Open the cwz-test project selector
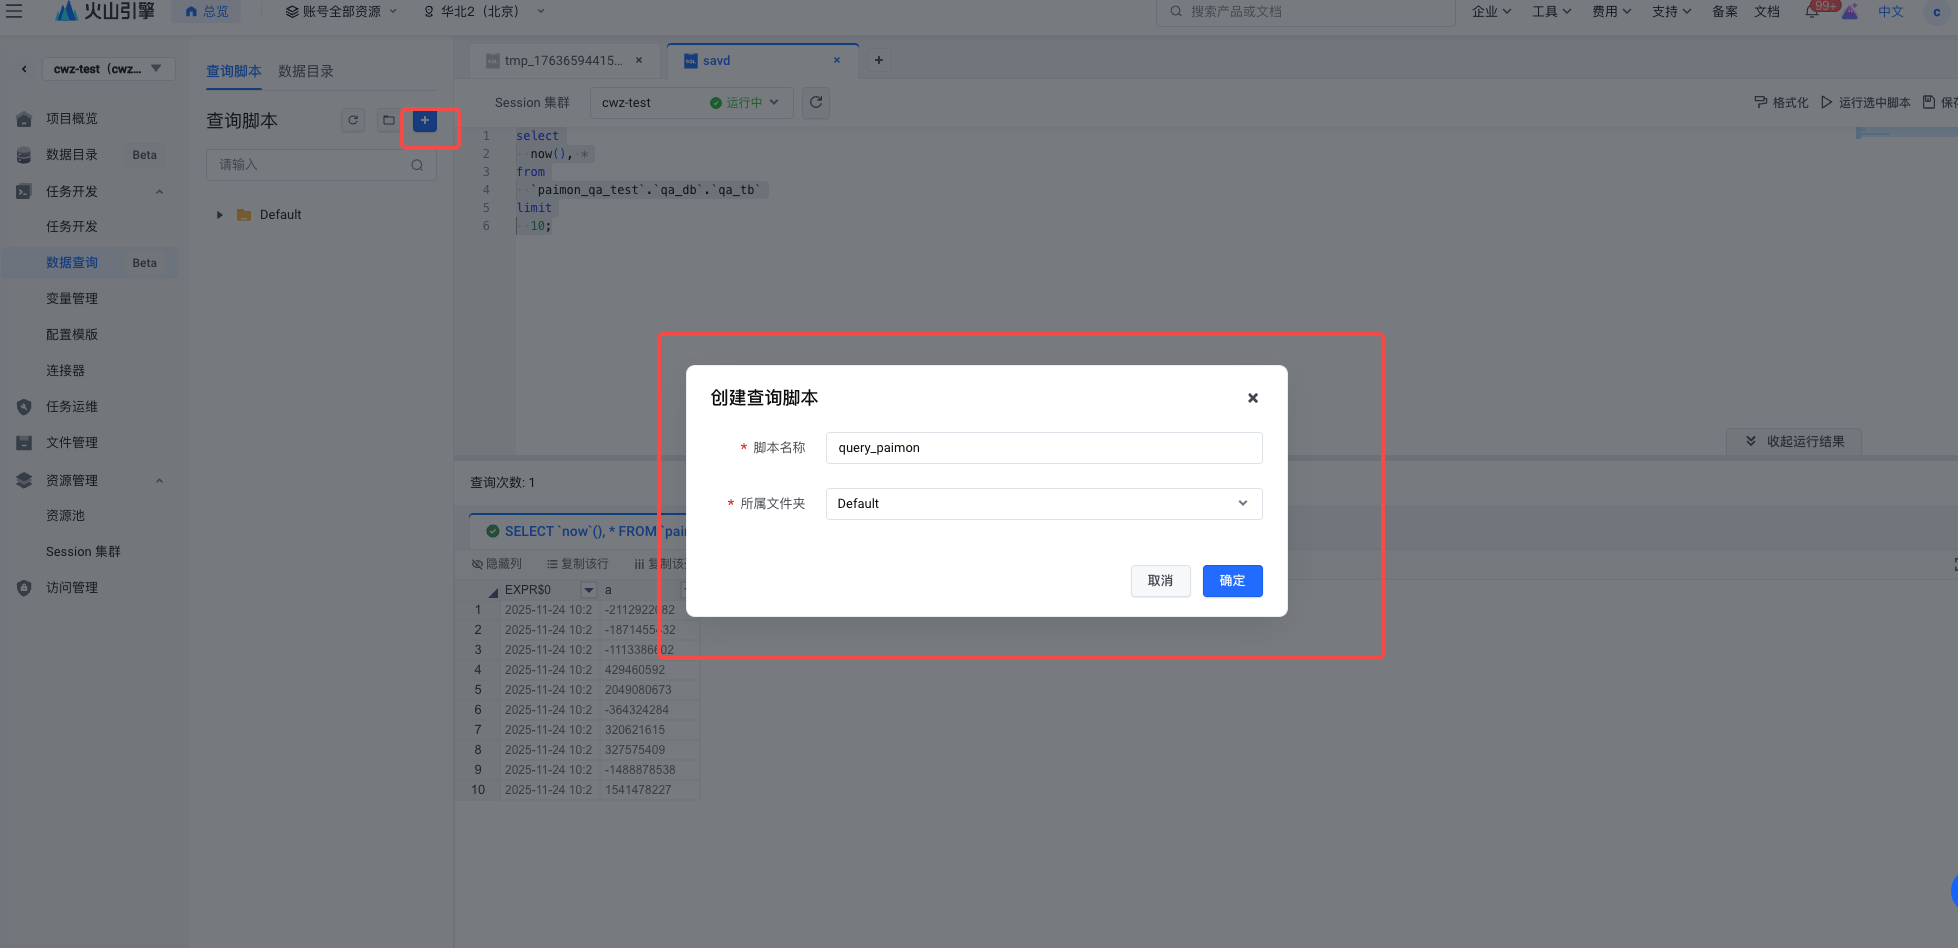Screen dimensions: 1958x948 click(108, 69)
